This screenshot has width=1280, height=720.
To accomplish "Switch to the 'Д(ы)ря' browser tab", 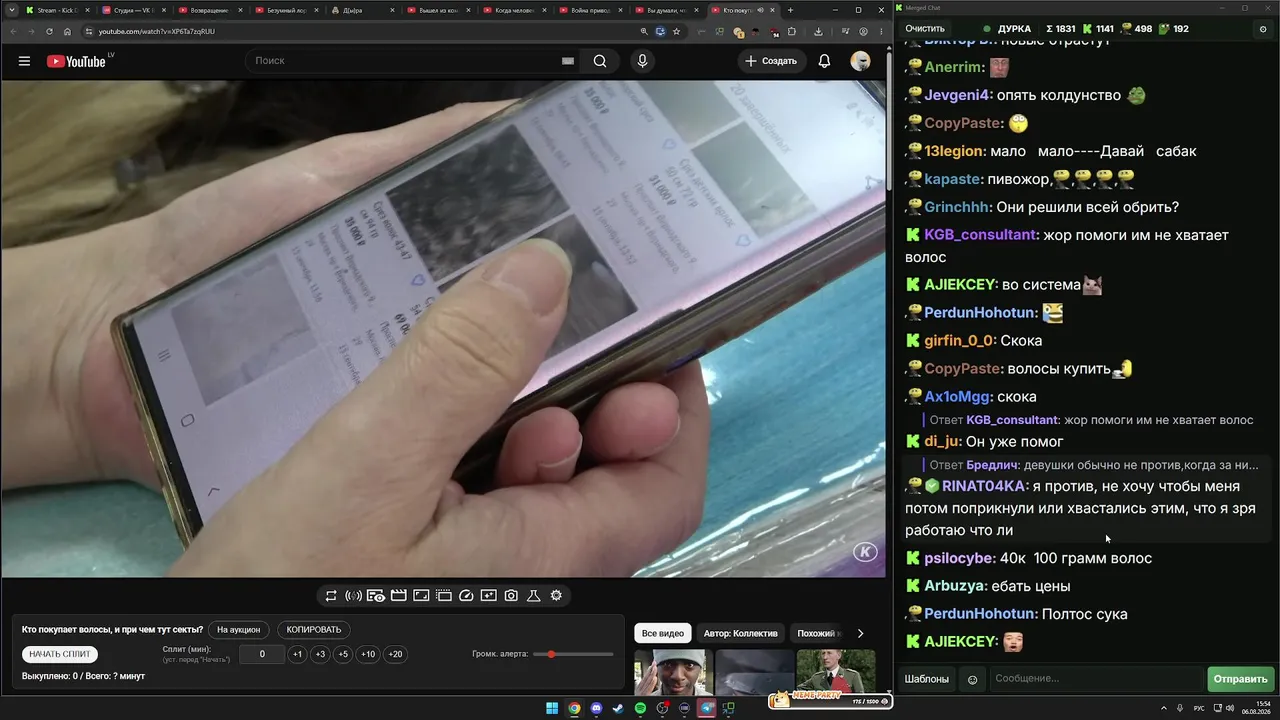I will [362, 10].
